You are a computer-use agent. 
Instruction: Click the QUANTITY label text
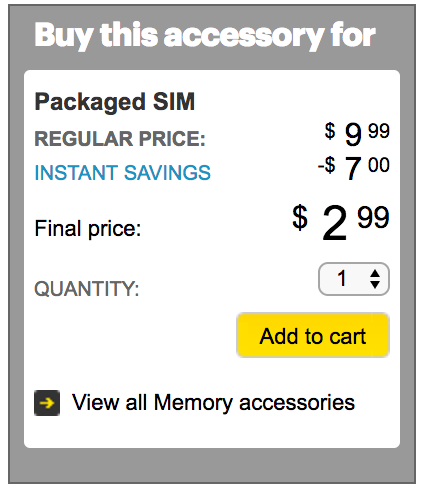pos(87,288)
